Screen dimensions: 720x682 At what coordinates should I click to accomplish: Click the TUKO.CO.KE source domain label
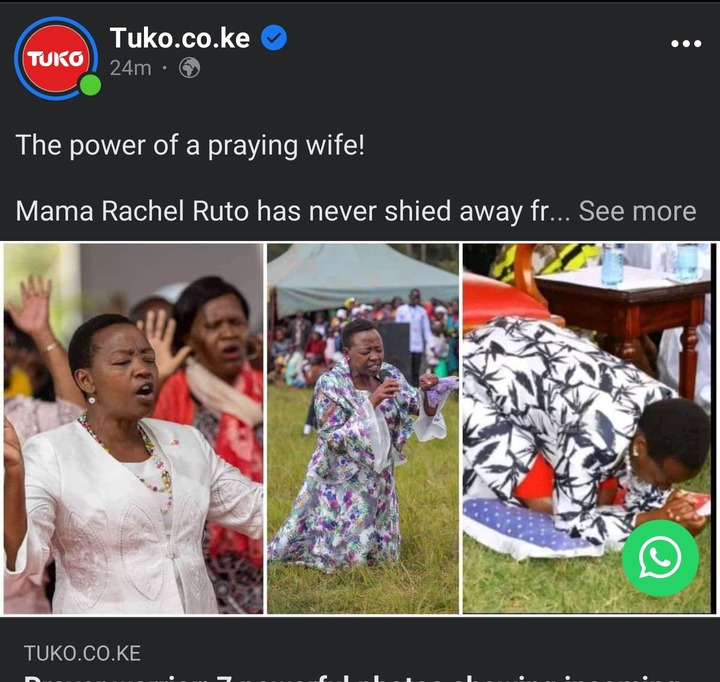click(x=82, y=654)
